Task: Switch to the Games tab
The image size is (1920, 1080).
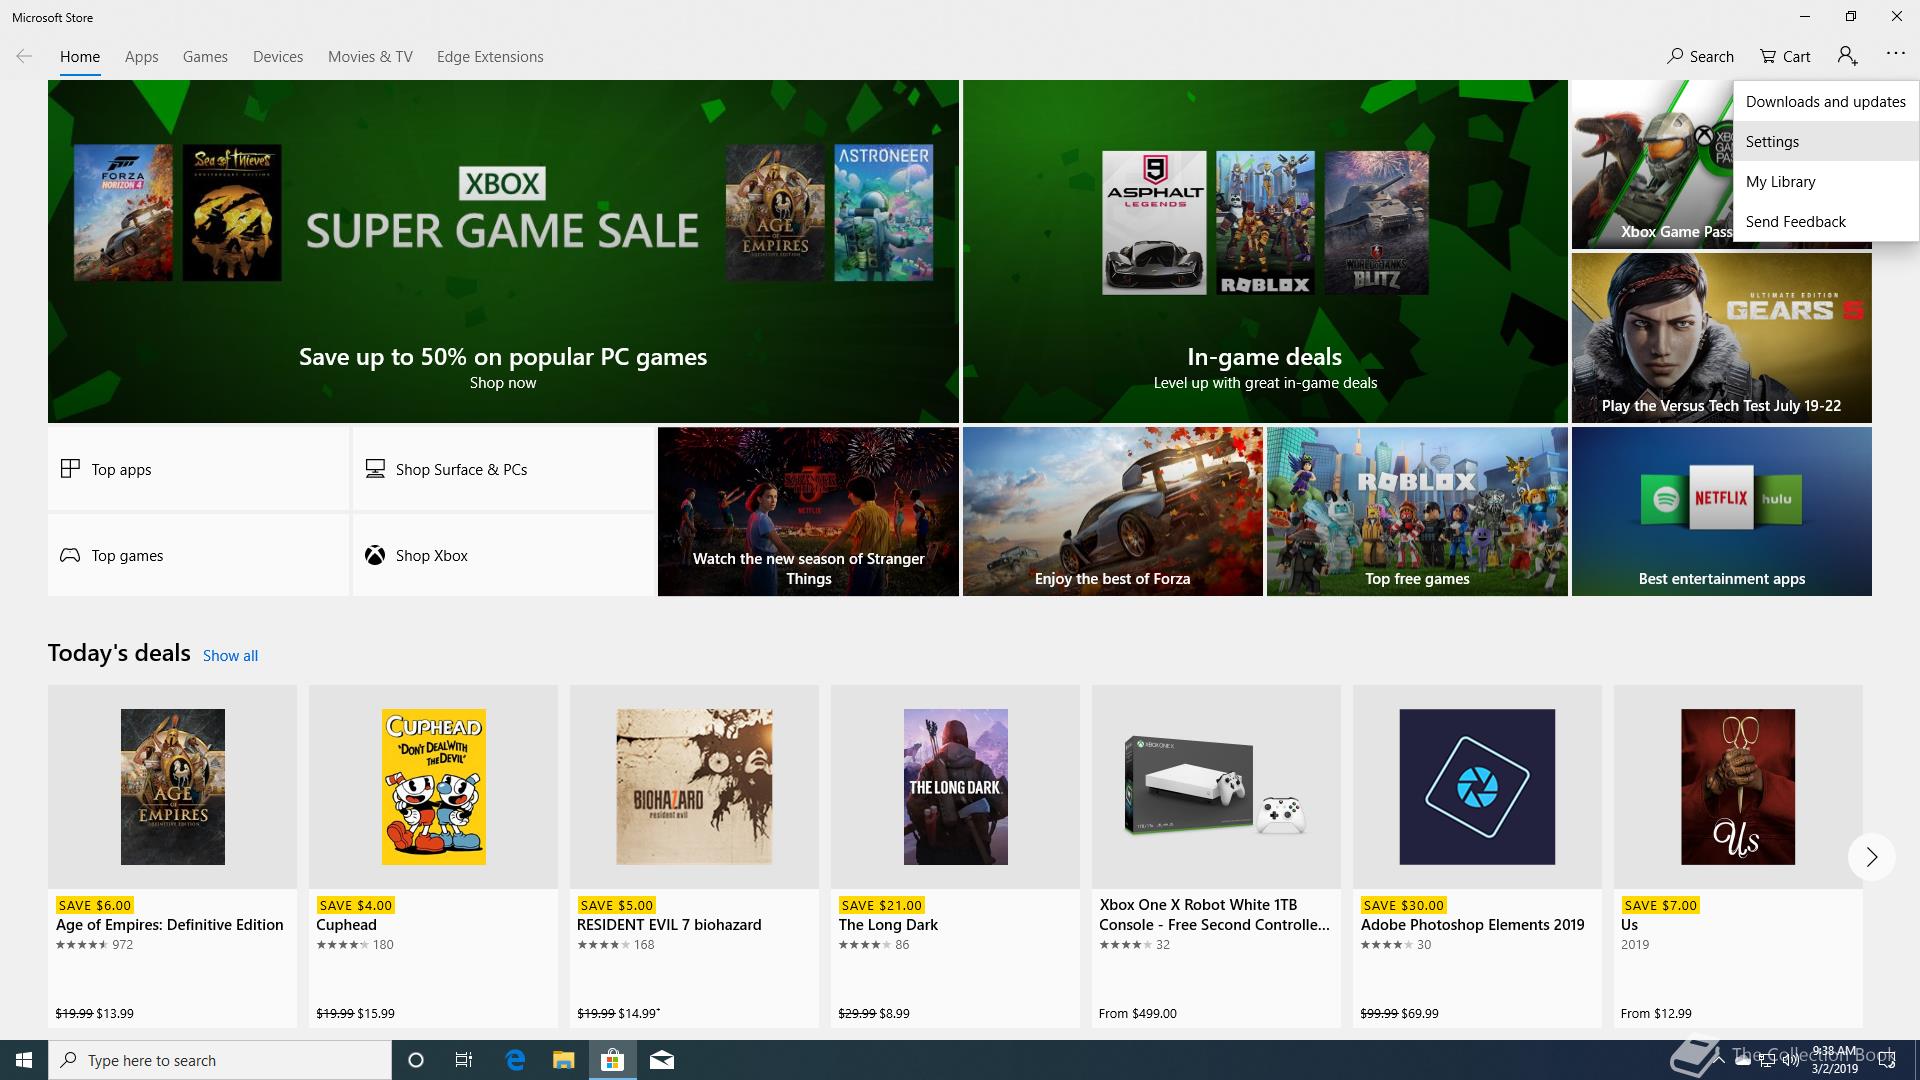Action: (205, 57)
